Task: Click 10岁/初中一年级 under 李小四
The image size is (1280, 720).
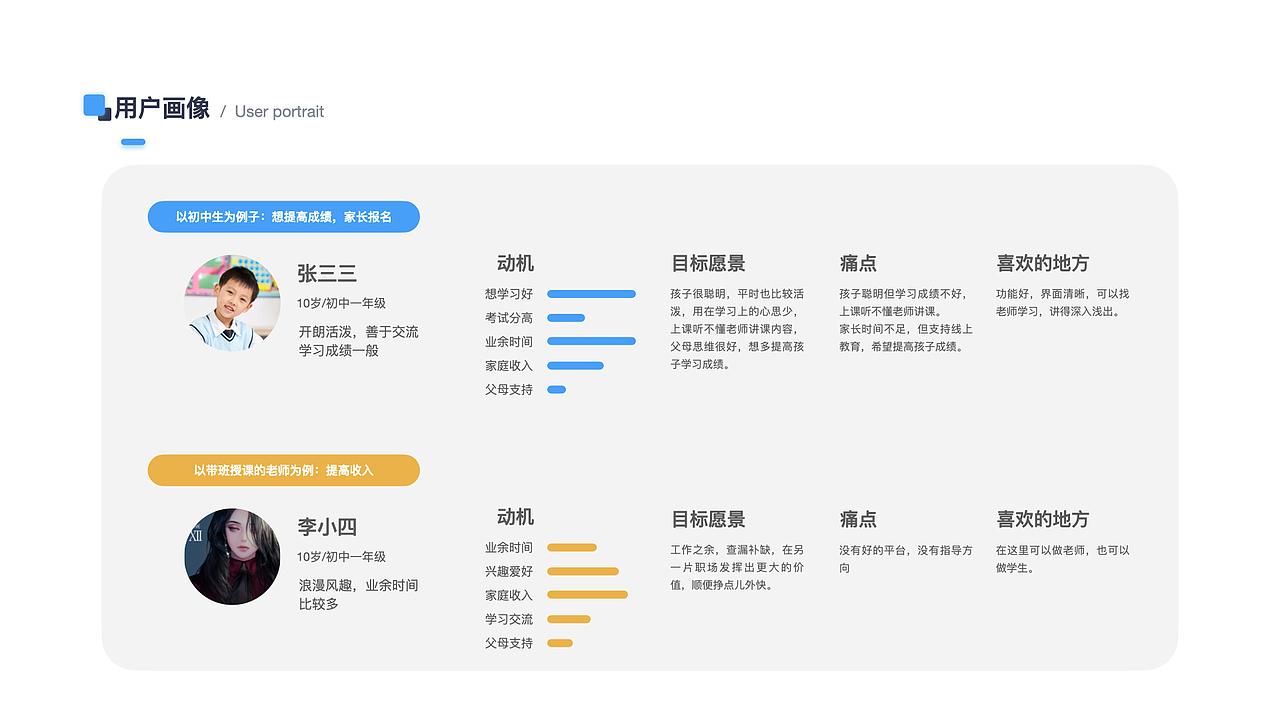Action: 341,556
